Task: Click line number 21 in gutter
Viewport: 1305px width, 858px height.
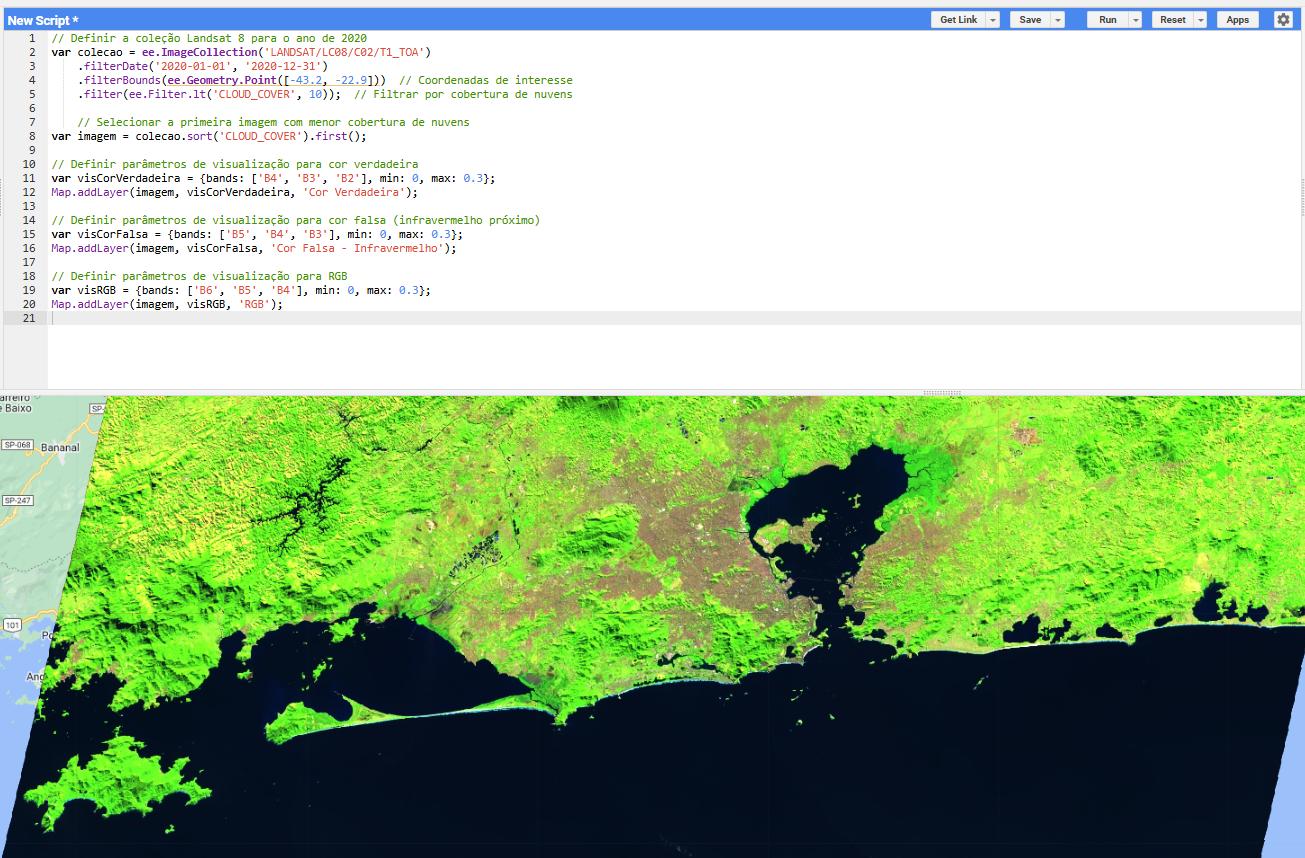Action: 29,318
